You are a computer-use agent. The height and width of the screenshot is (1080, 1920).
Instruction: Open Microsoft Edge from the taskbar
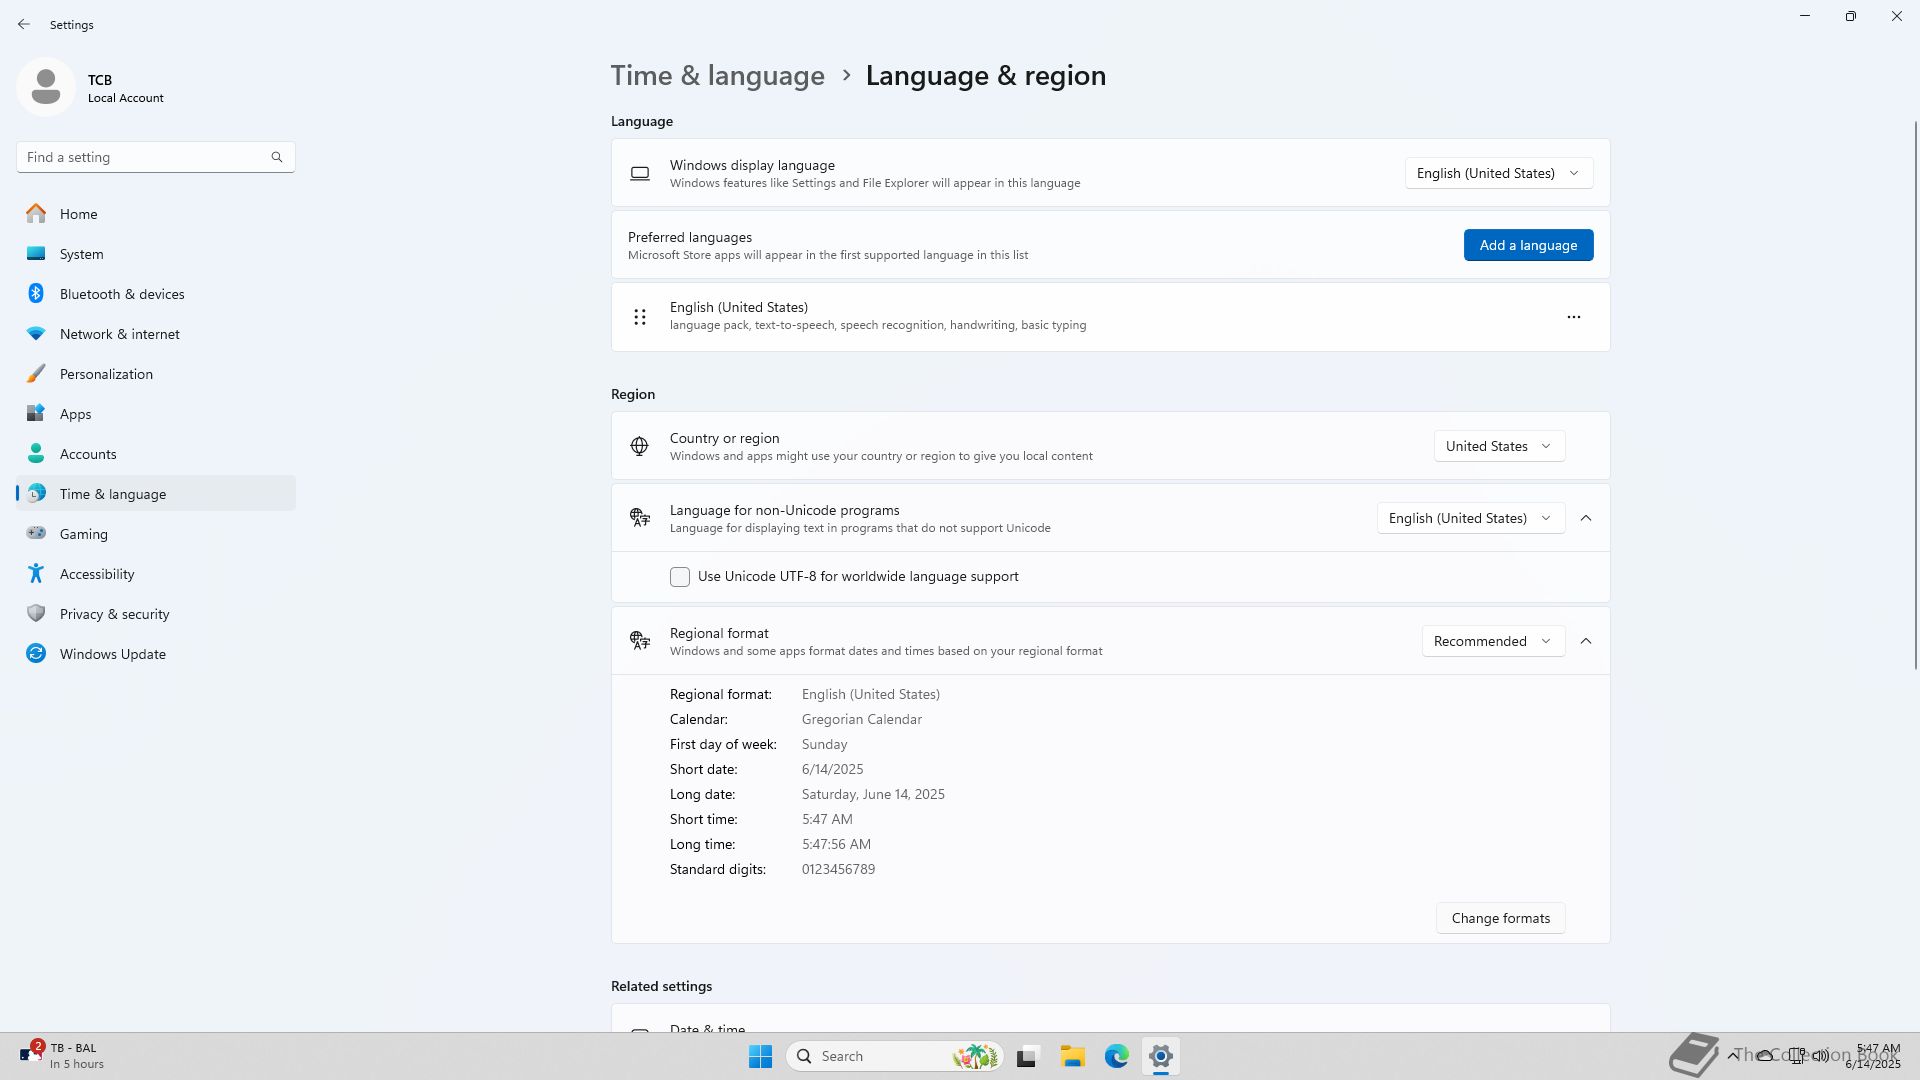1116,1056
